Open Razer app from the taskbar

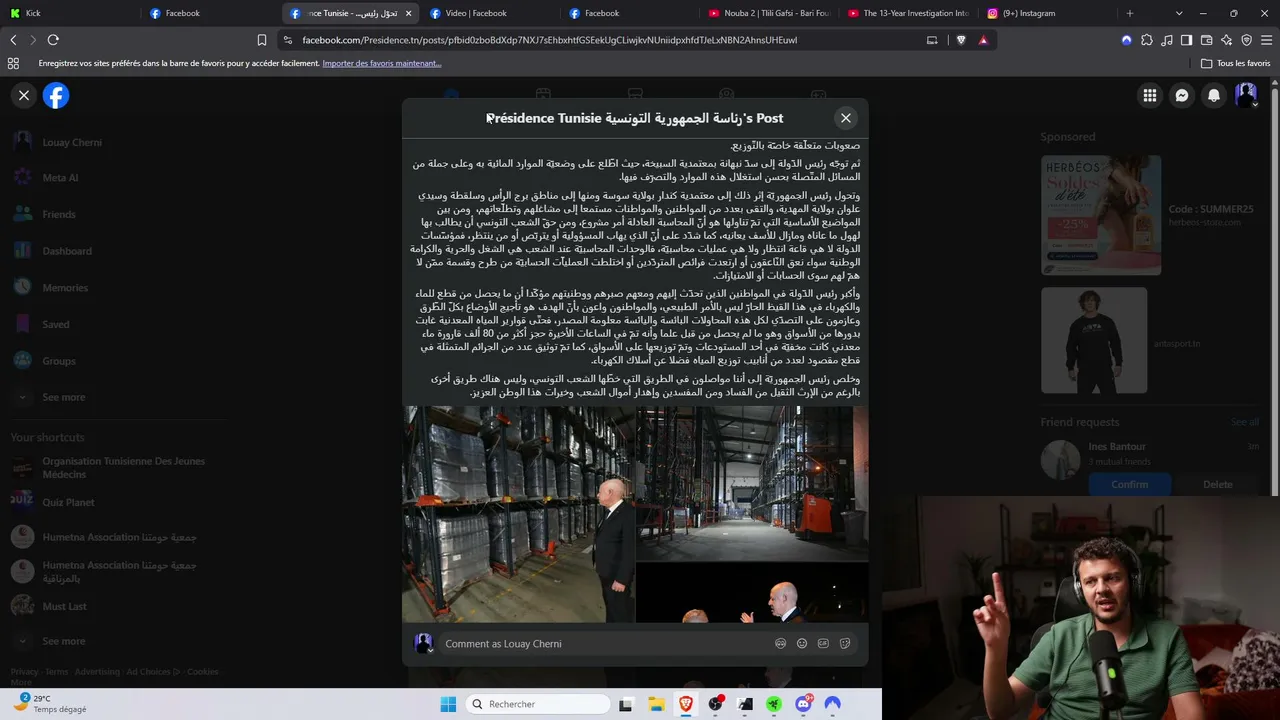(x=773, y=704)
